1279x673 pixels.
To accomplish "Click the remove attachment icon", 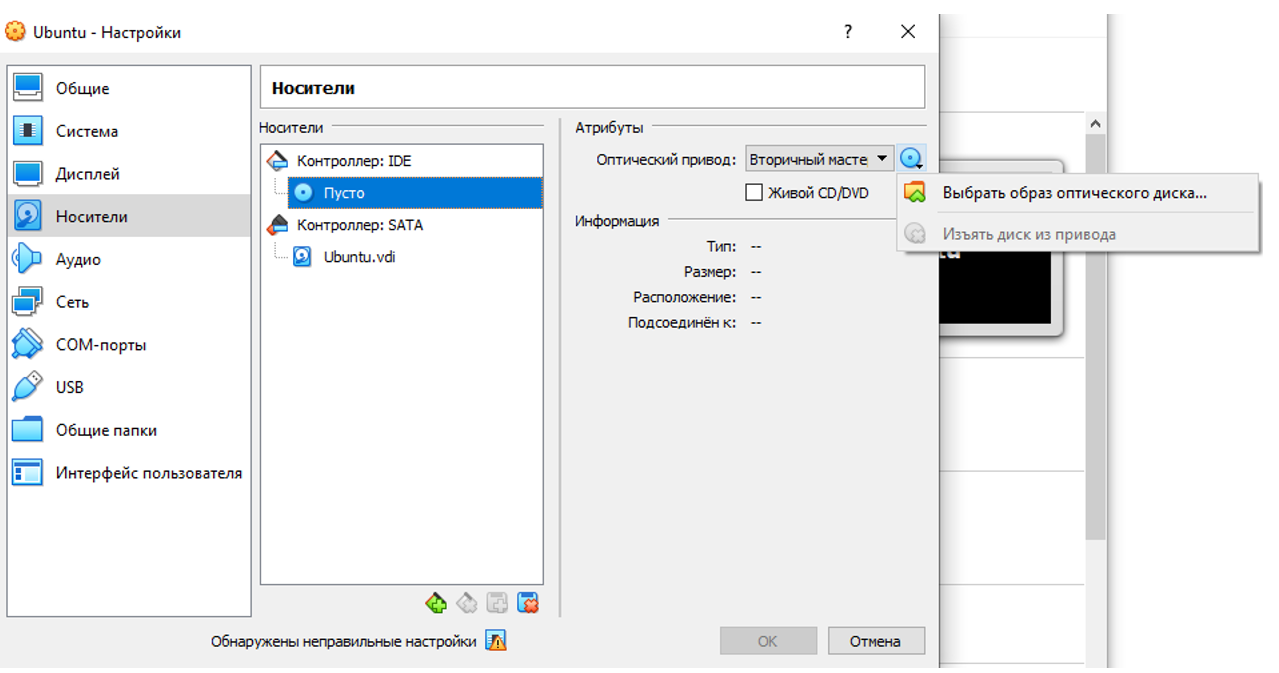I will click(528, 603).
